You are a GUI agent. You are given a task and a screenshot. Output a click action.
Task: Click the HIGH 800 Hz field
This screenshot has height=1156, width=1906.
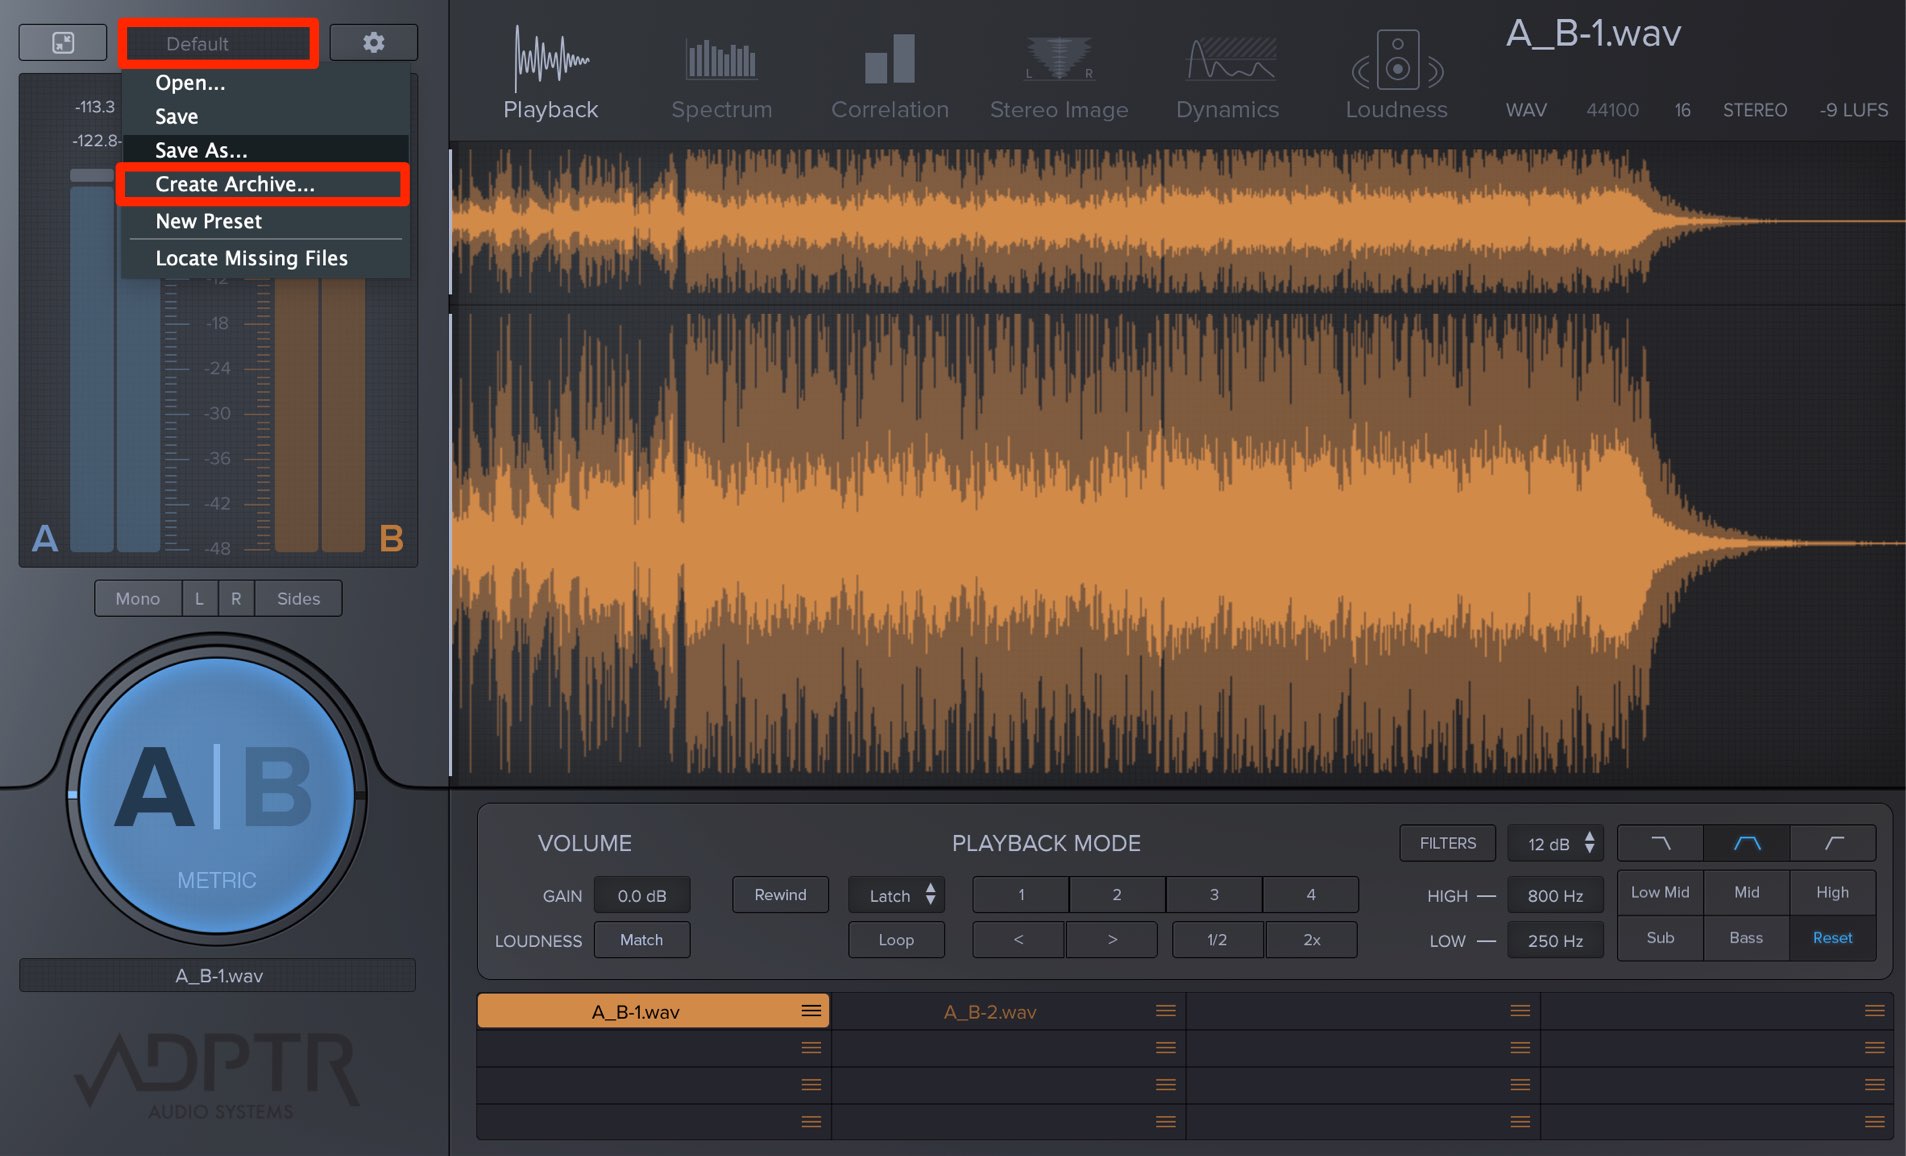[x=1555, y=895]
